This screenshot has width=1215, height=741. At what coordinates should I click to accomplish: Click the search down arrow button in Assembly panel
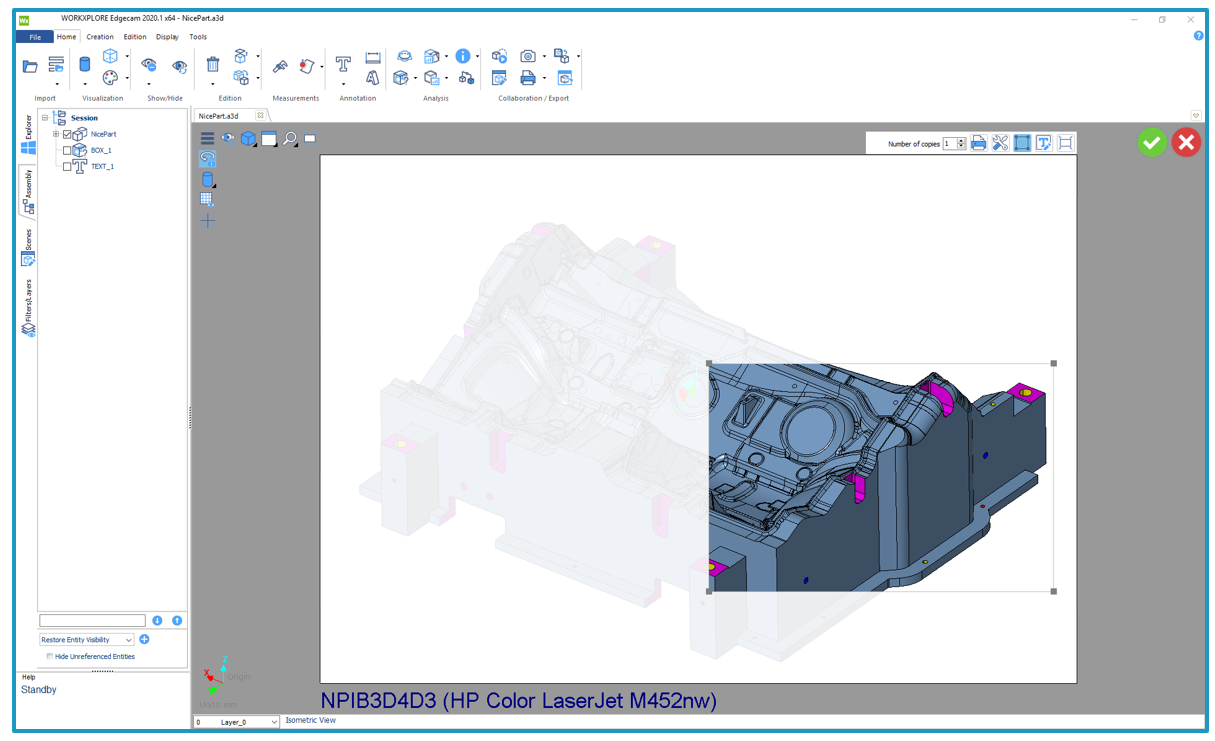[157, 621]
